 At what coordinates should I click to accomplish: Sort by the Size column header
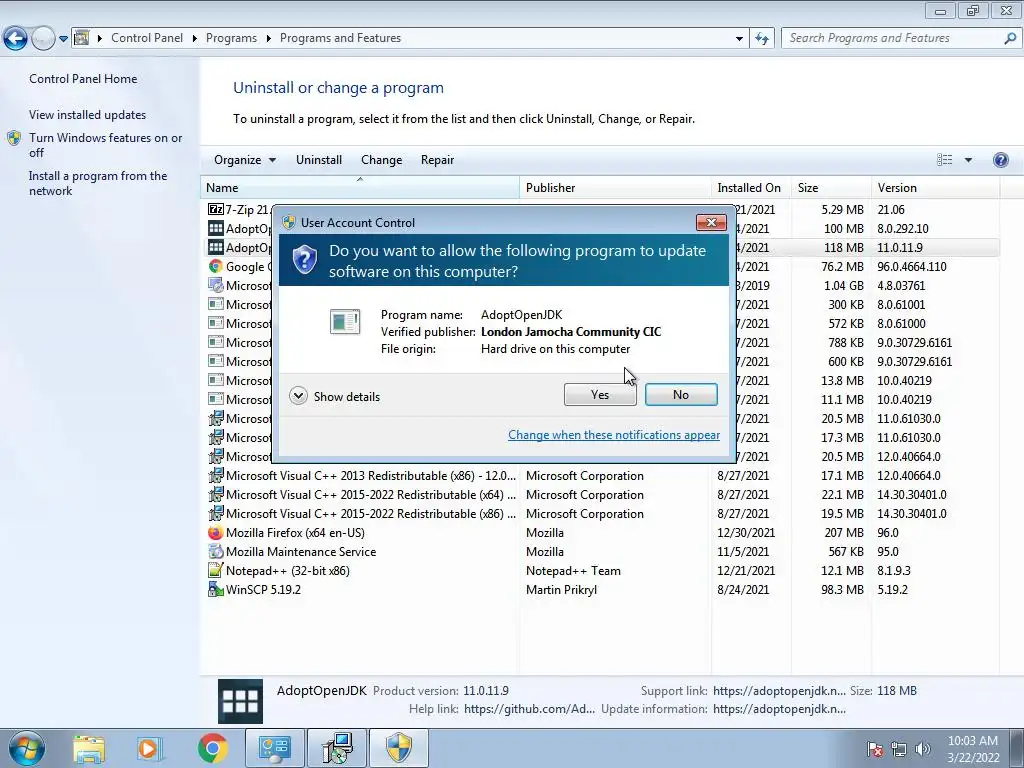coord(831,187)
